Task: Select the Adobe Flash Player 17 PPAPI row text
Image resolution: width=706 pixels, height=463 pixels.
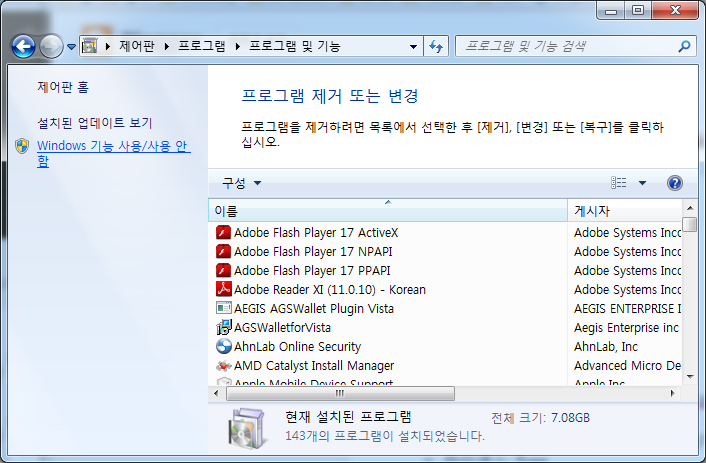Action: (x=312, y=270)
